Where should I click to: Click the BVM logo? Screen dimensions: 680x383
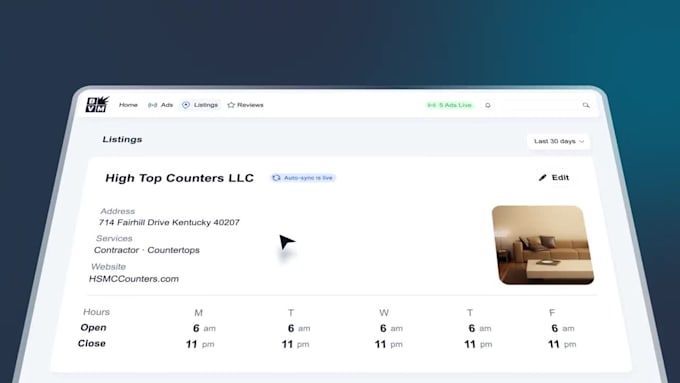coord(97,104)
